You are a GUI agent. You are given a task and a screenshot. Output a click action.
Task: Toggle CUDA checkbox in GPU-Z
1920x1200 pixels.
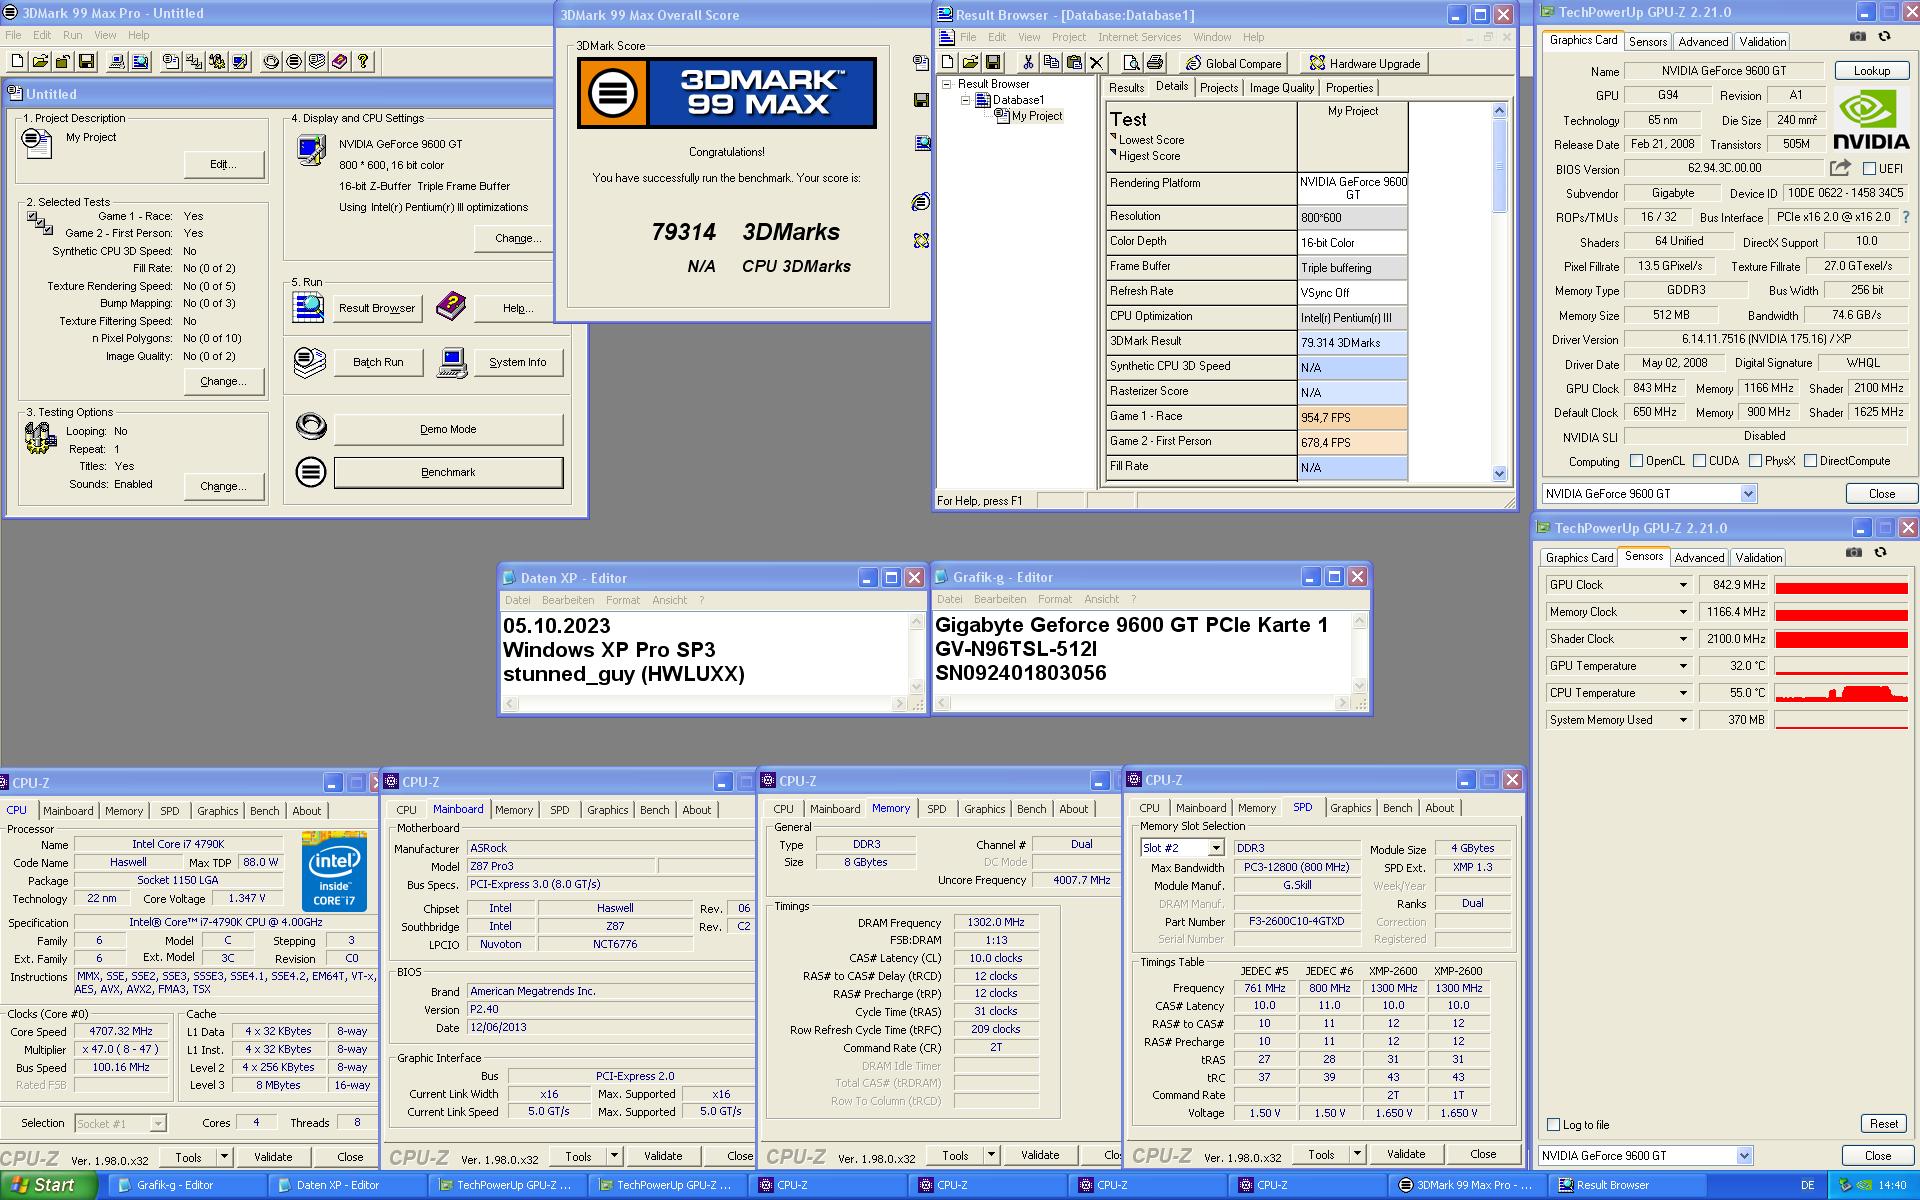(1699, 461)
